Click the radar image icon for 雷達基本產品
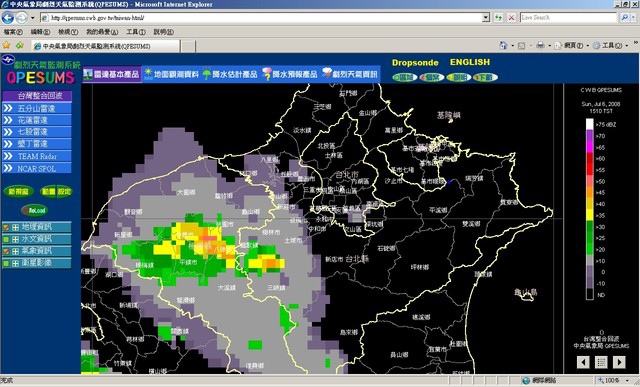640x387 pixels. [x=88, y=74]
